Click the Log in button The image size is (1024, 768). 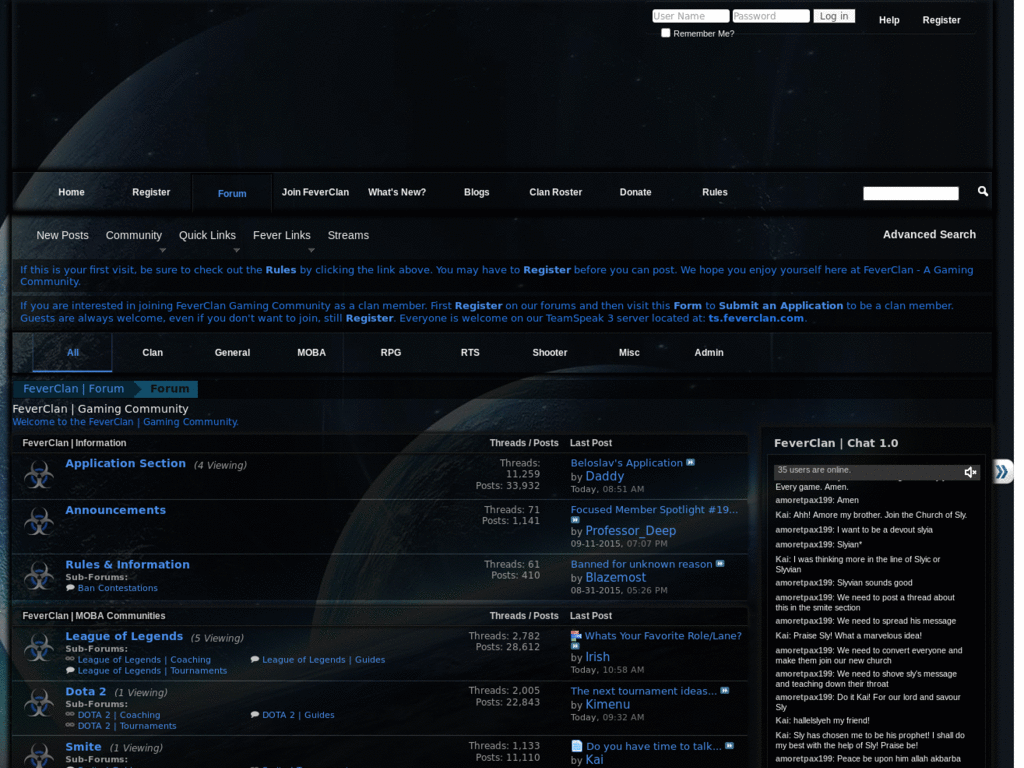click(834, 16)
